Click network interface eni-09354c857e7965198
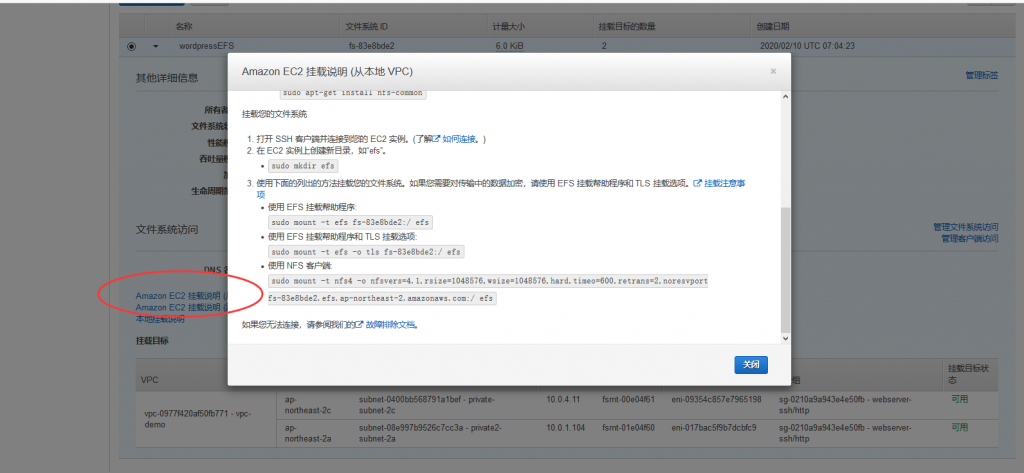Viewport: 1024px width, 473px height. (x=716, y=399)
